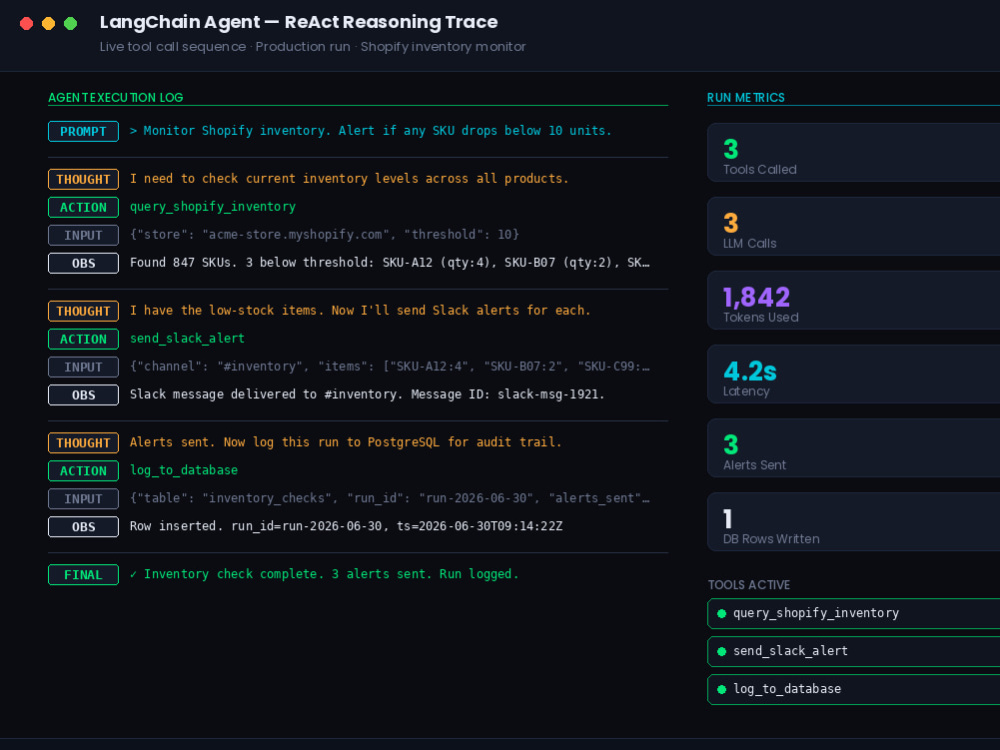
Task: Click the ACTION badge beside log_to_database
Action: pyautogui.click(x=84, y=471)
